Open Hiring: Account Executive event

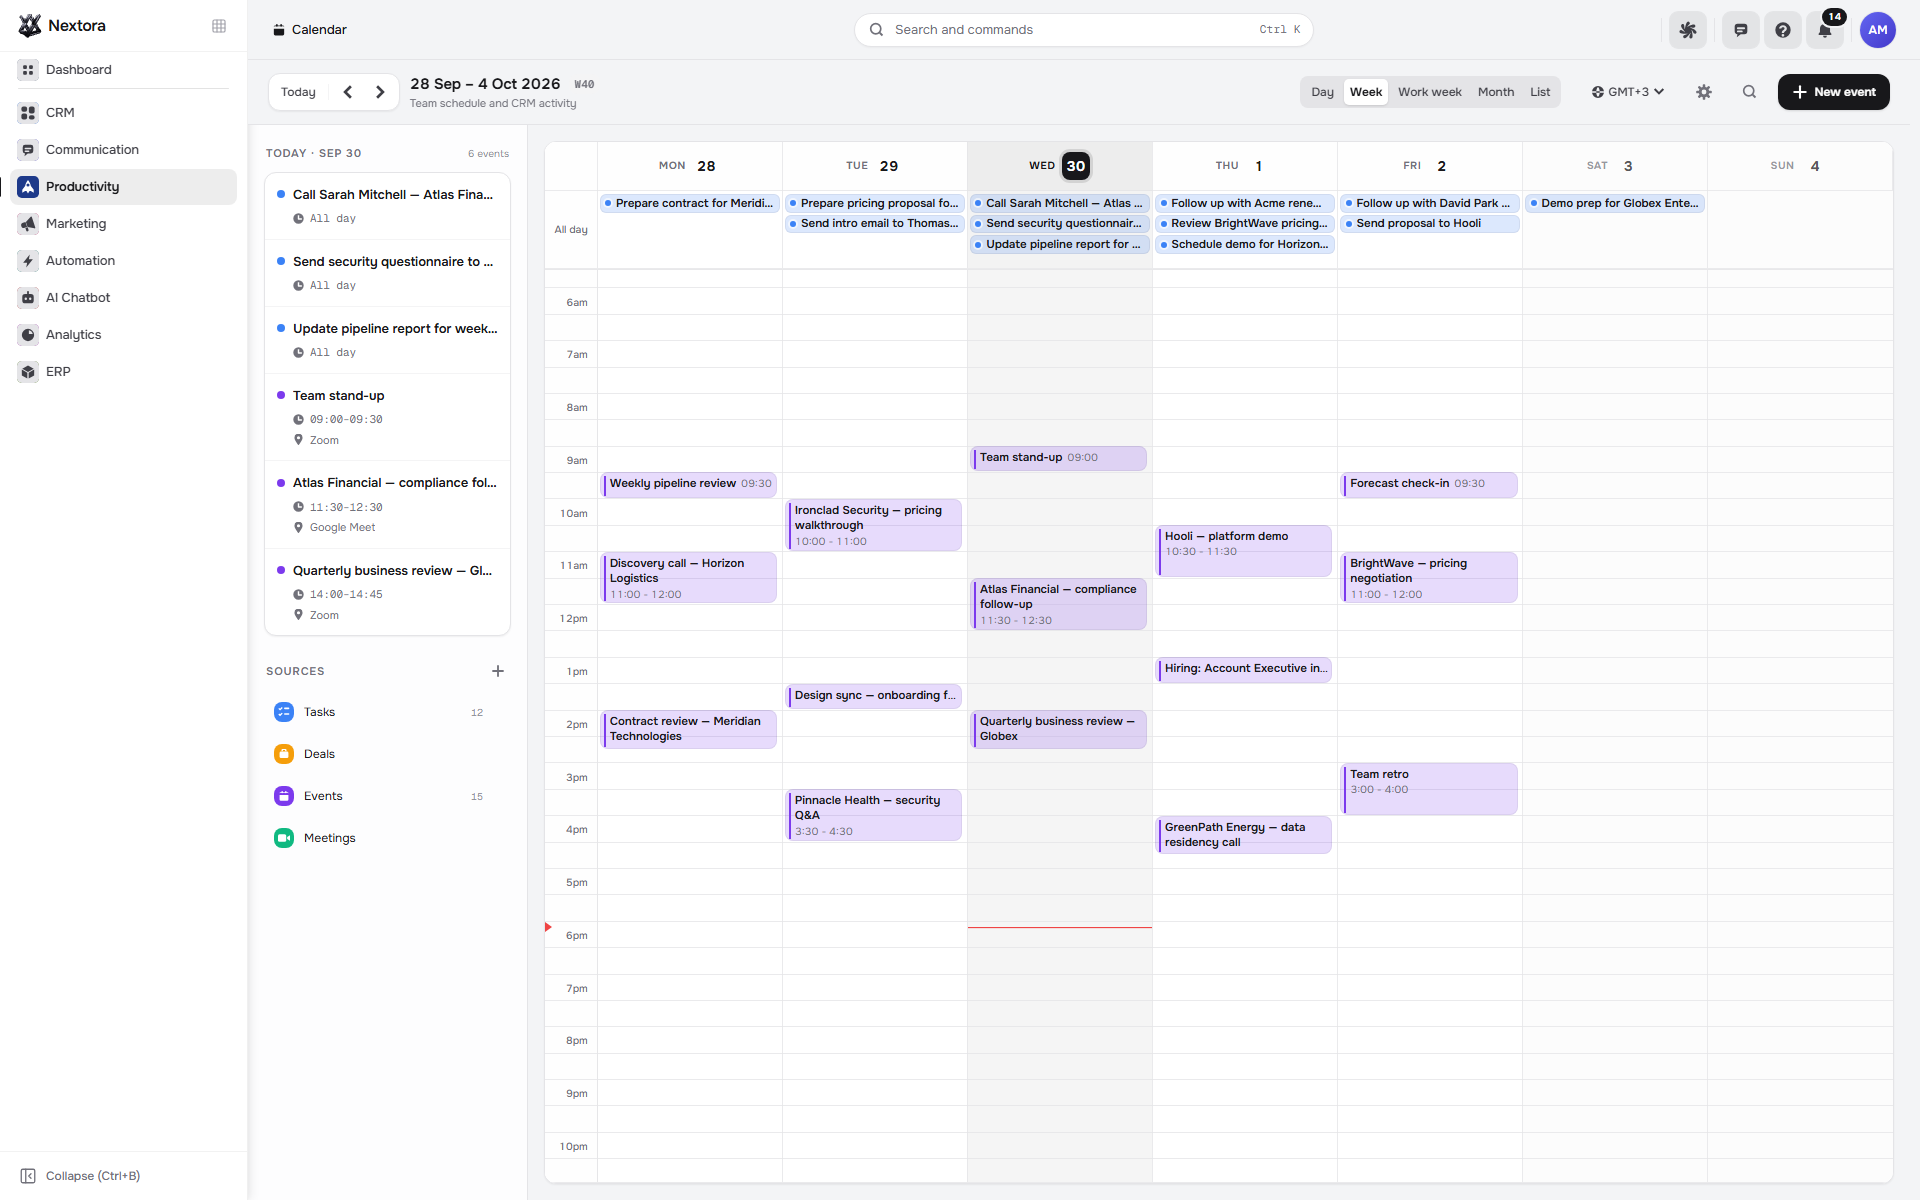point(1244,670)
